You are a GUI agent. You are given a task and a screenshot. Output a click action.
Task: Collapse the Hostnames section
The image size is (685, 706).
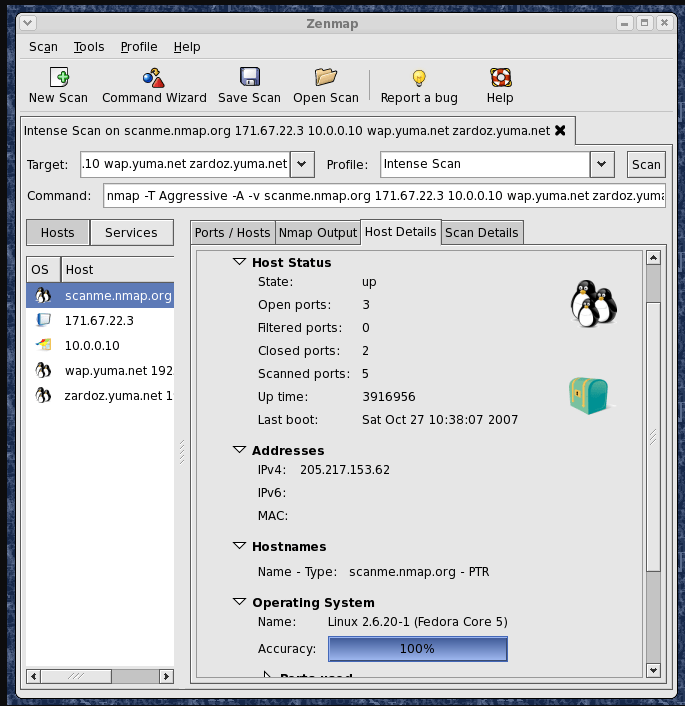click(239, 546)
